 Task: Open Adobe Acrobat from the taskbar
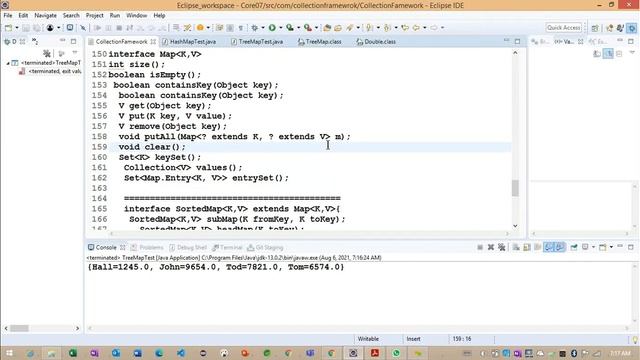tap(375, 353)
